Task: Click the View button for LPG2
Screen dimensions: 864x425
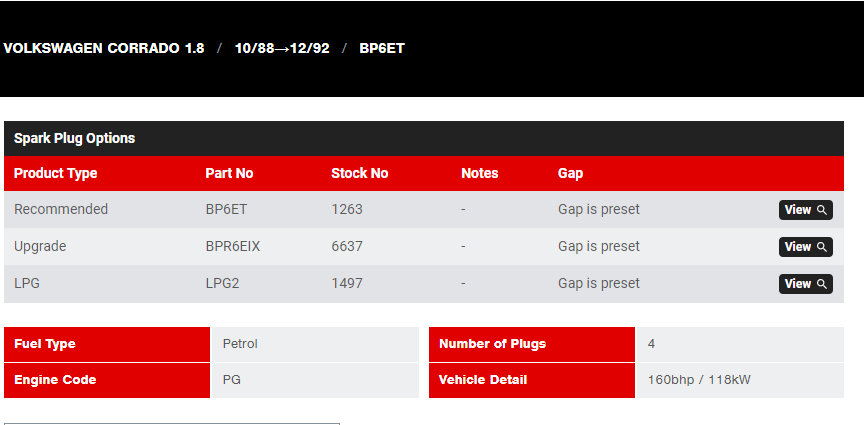Action: (805, 284)
